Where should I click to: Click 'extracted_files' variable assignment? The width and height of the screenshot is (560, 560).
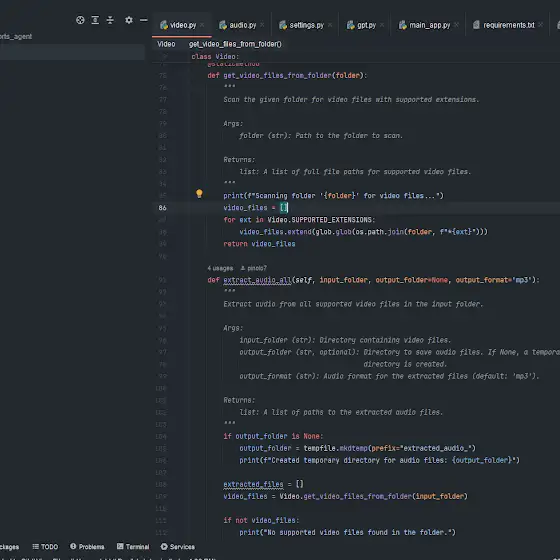coord(253,484)
